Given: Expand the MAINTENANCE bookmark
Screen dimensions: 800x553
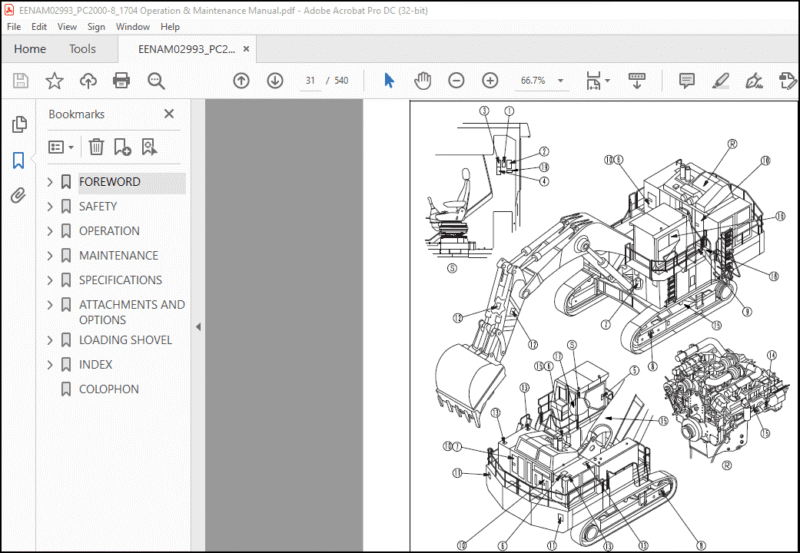Looking at the screenshot, I should click(50, 256).
